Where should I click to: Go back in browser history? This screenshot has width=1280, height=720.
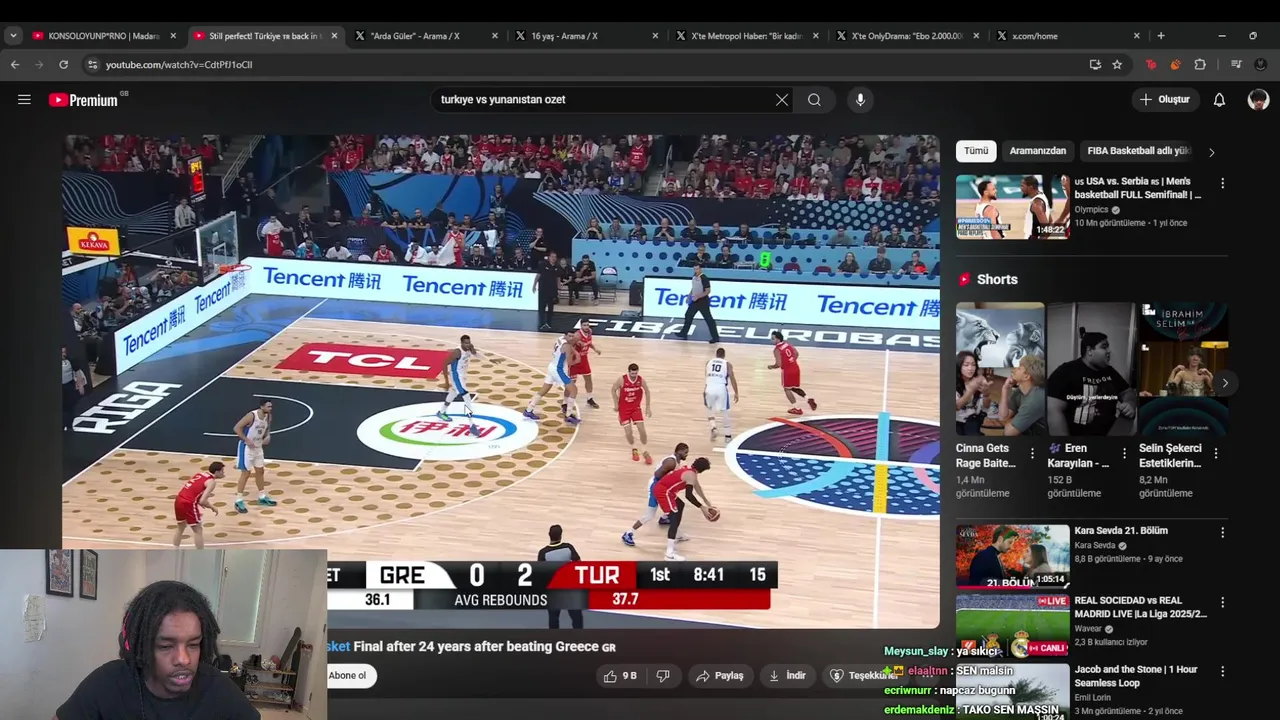(x=15, y=64)
